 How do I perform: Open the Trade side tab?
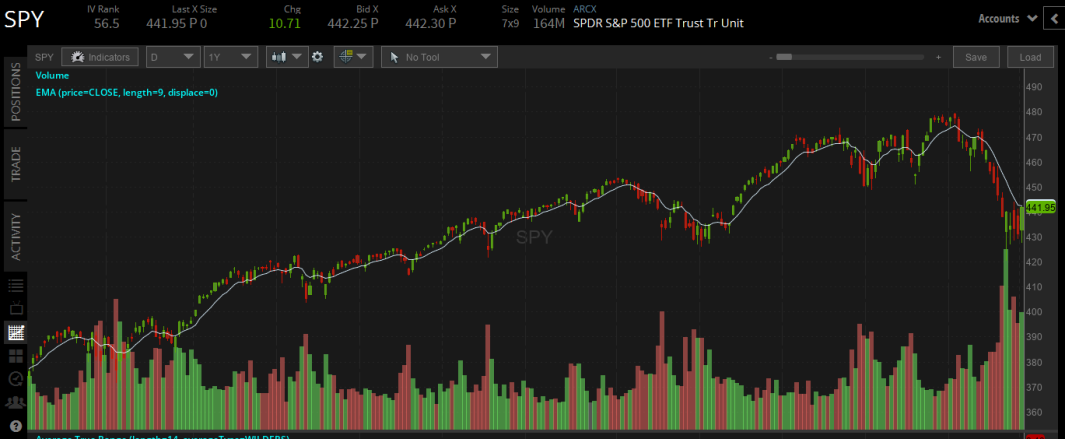[x=16, y=164]
